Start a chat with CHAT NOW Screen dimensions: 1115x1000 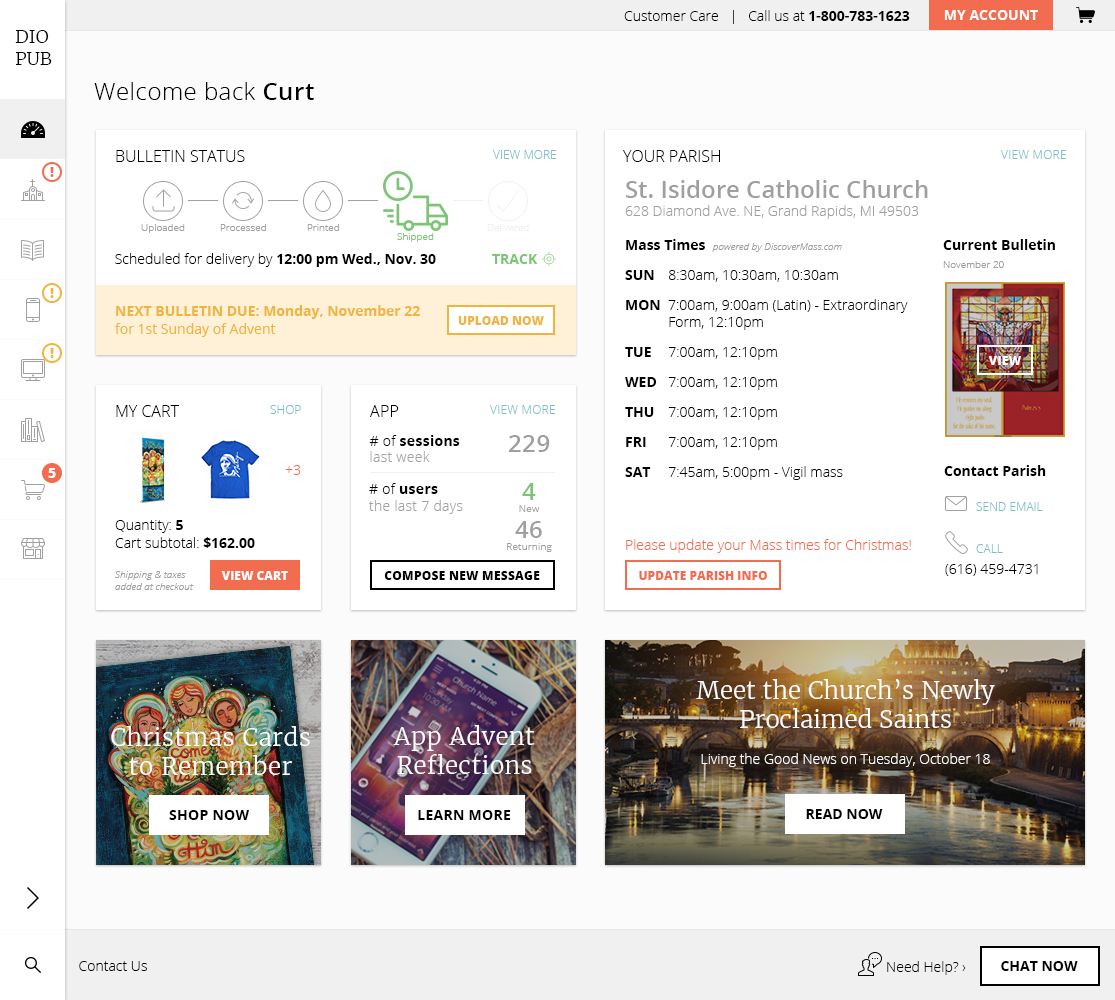1039,966
